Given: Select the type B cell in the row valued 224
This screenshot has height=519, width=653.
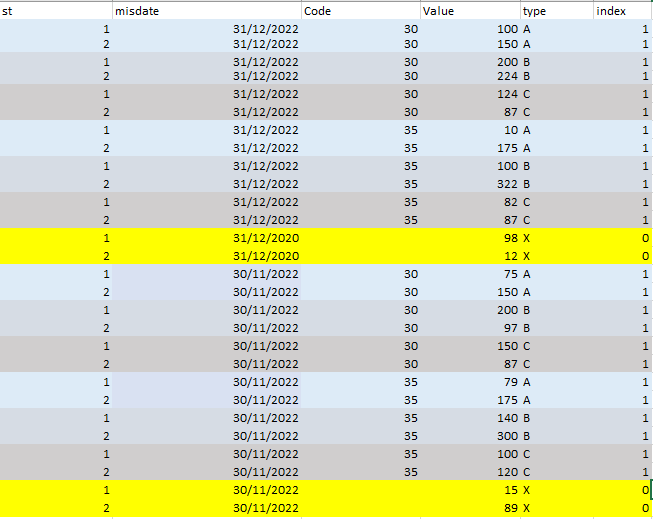Looking at the screenshot, I should pos(557,76).
